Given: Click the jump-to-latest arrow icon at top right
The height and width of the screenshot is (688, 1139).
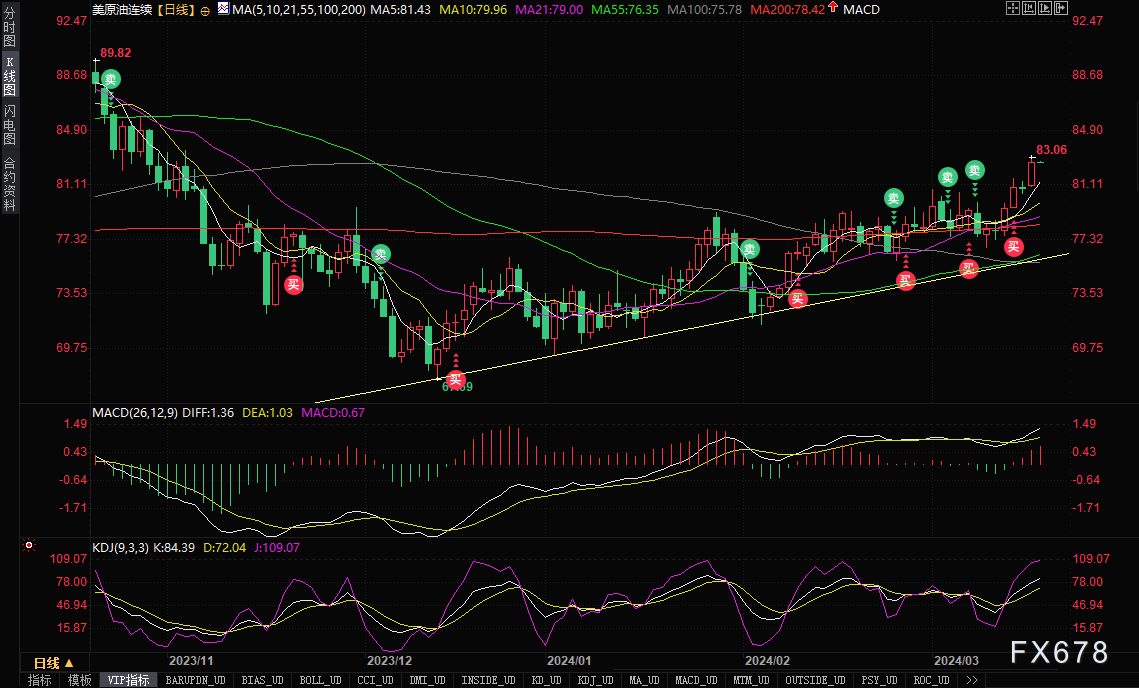Looking at the screenshot, I should coord(1061,9).
